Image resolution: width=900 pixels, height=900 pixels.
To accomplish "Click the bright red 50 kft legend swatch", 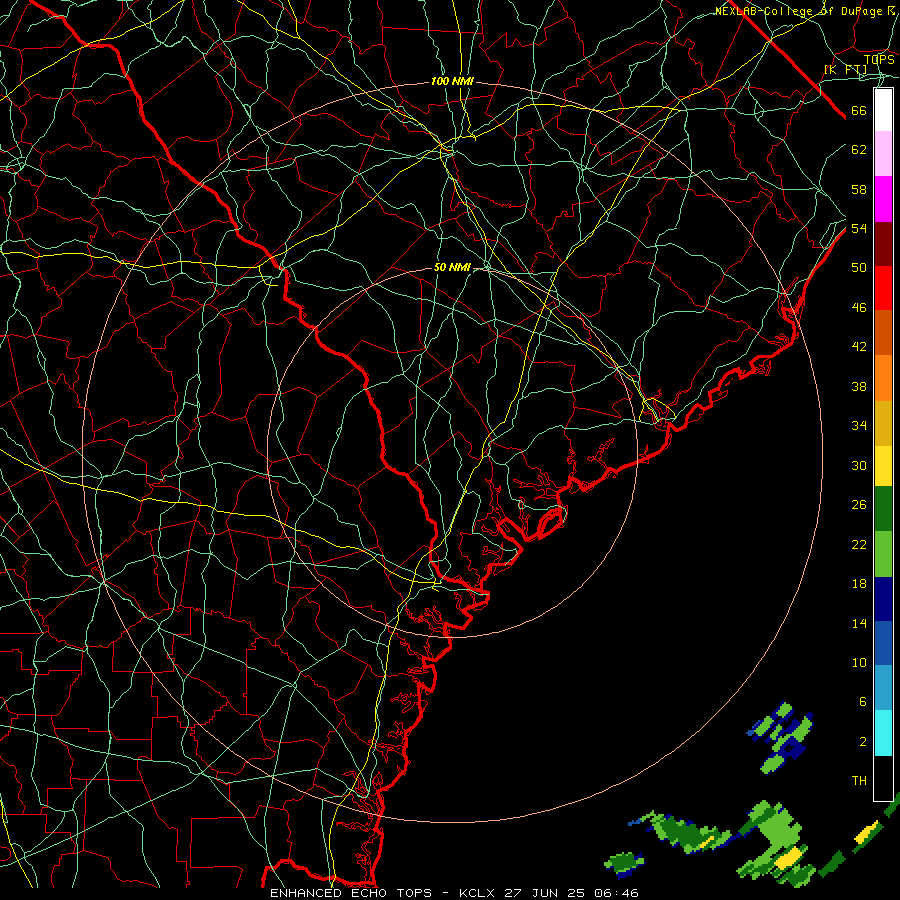I will point(883,288).
